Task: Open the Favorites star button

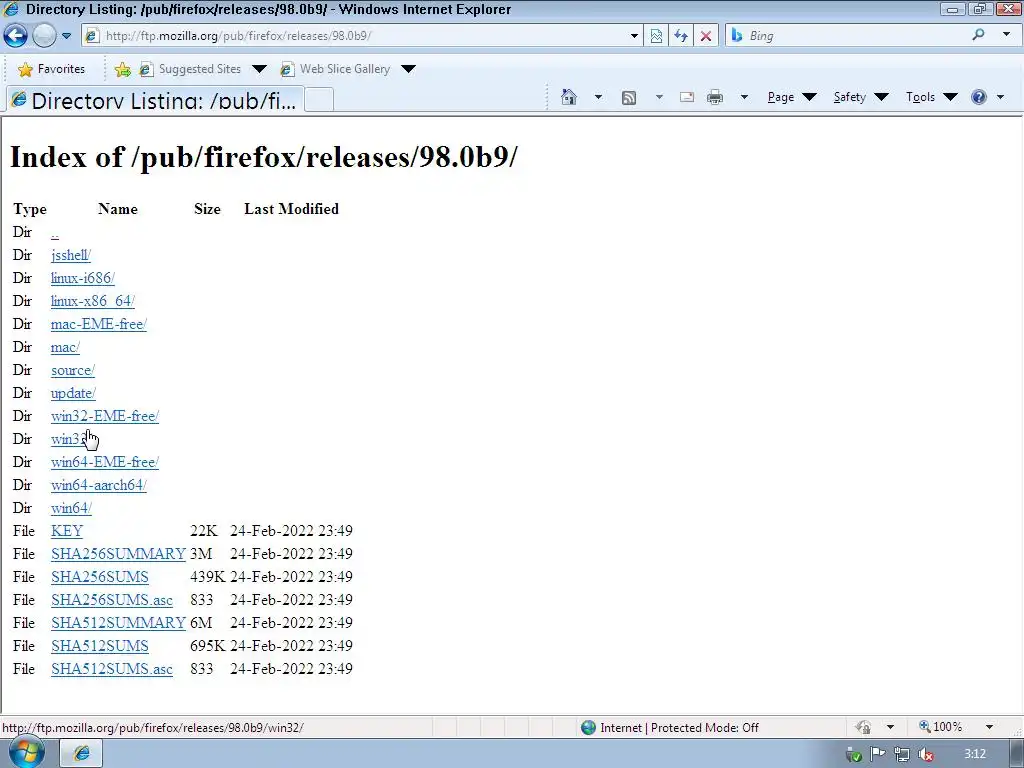Action: [52, 69]
